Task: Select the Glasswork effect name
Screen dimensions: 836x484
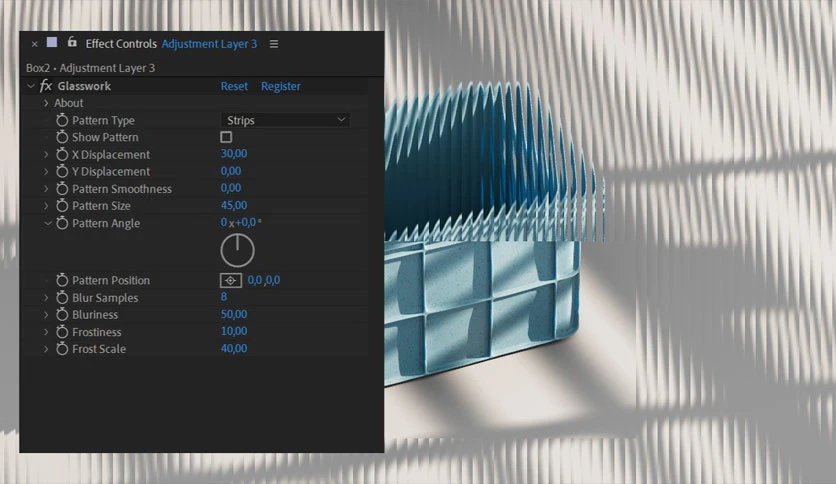Action: click(84, 86)
